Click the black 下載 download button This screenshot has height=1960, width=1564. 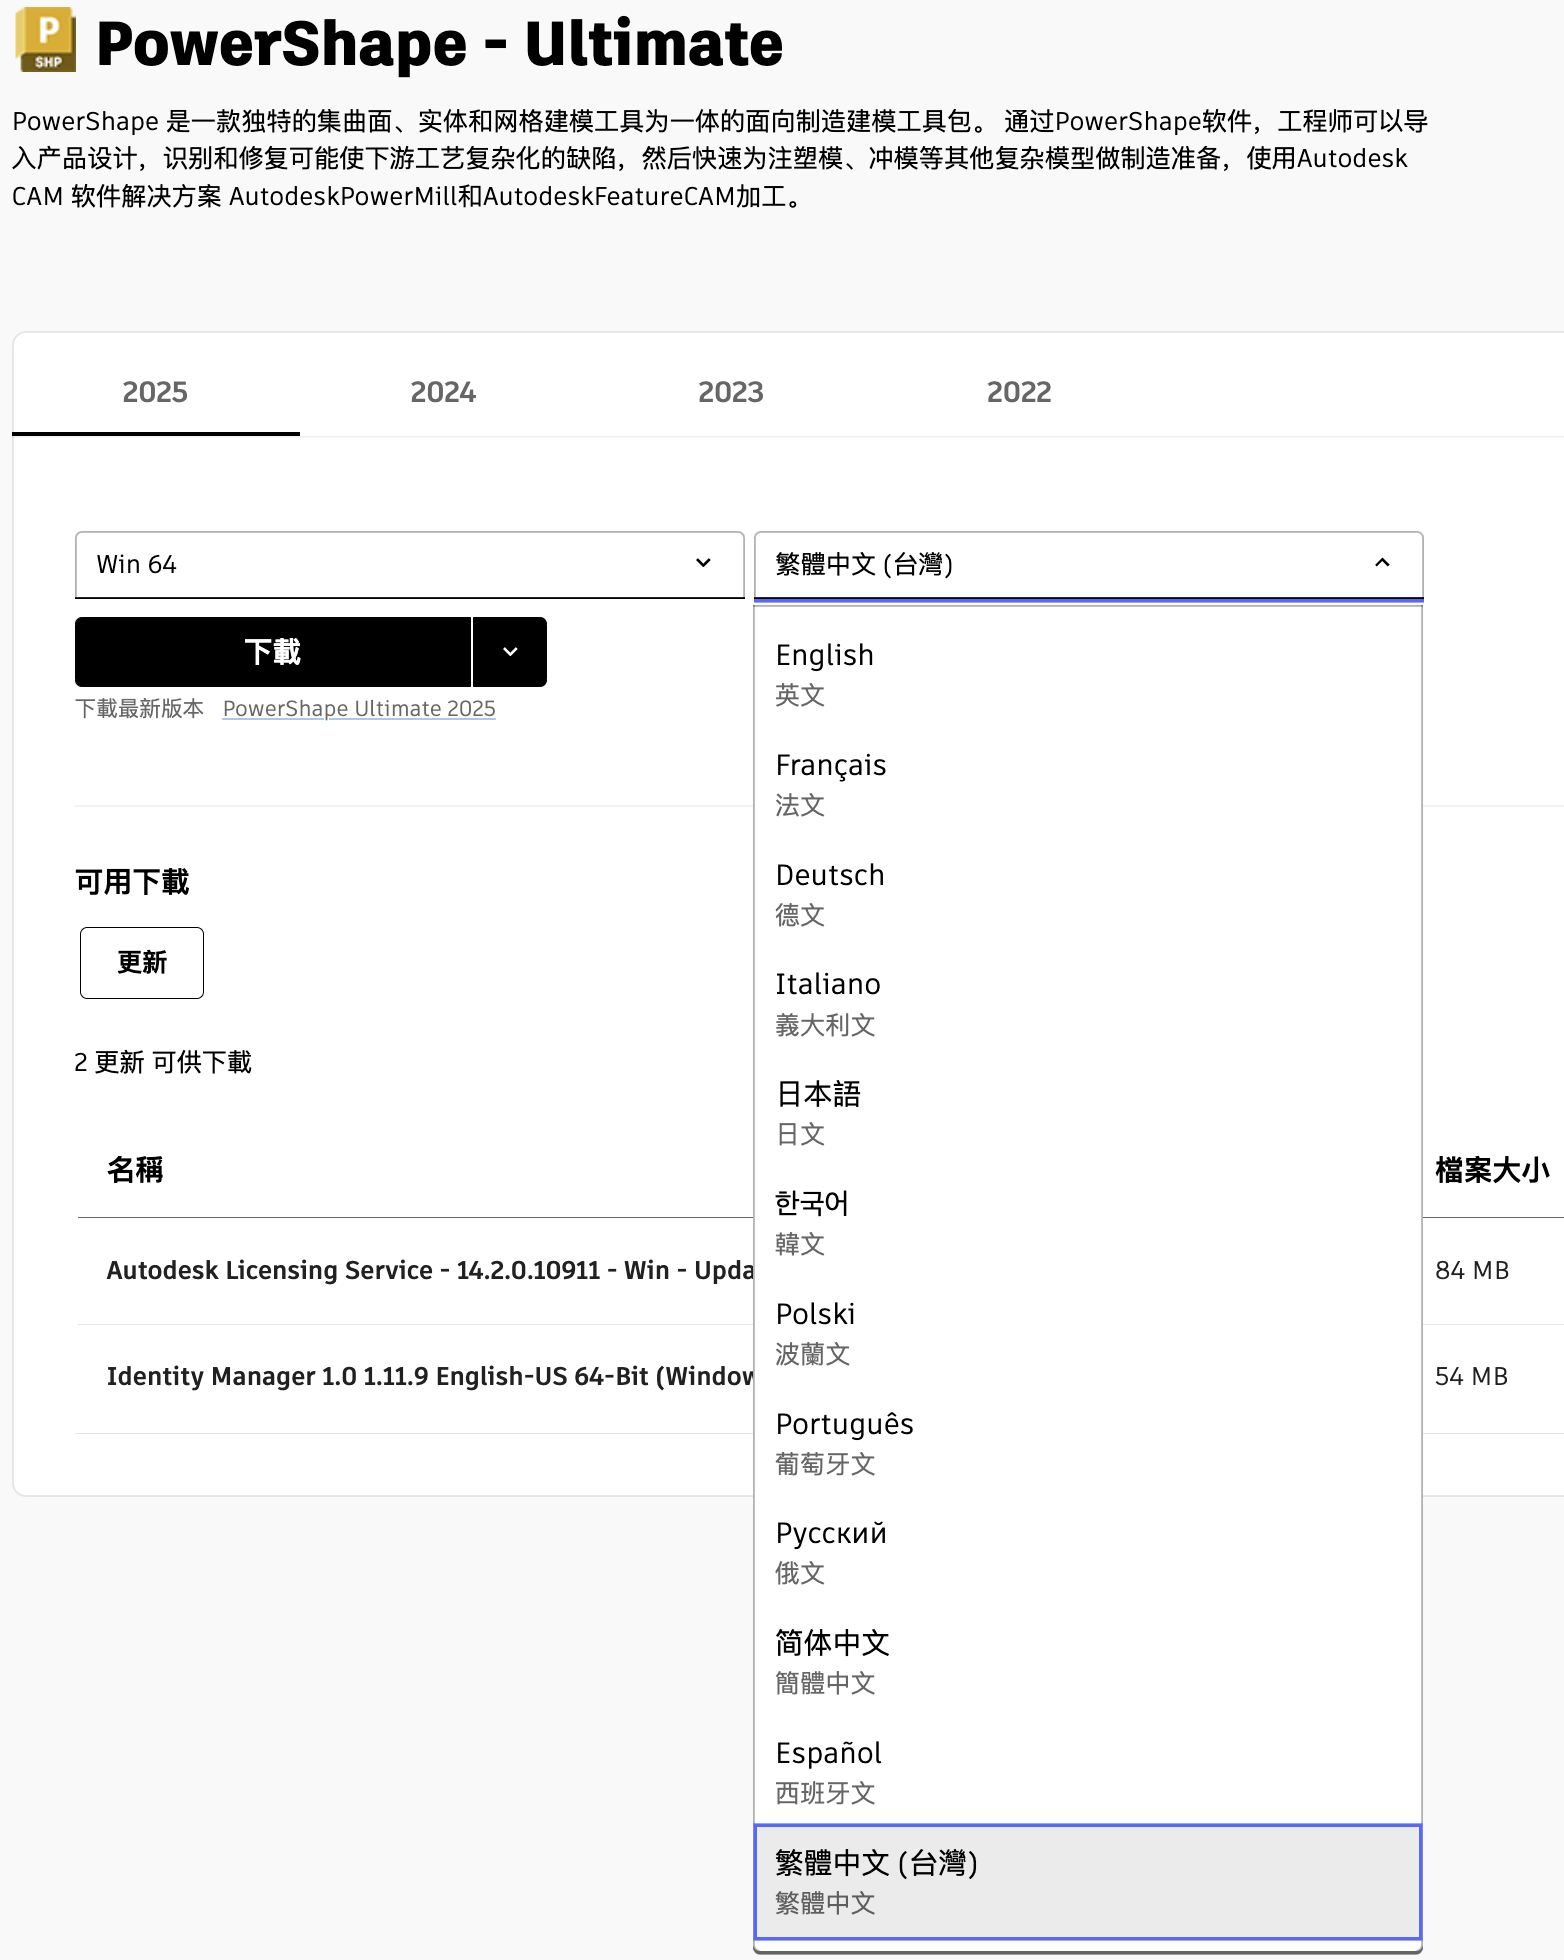tap(273, 652)
